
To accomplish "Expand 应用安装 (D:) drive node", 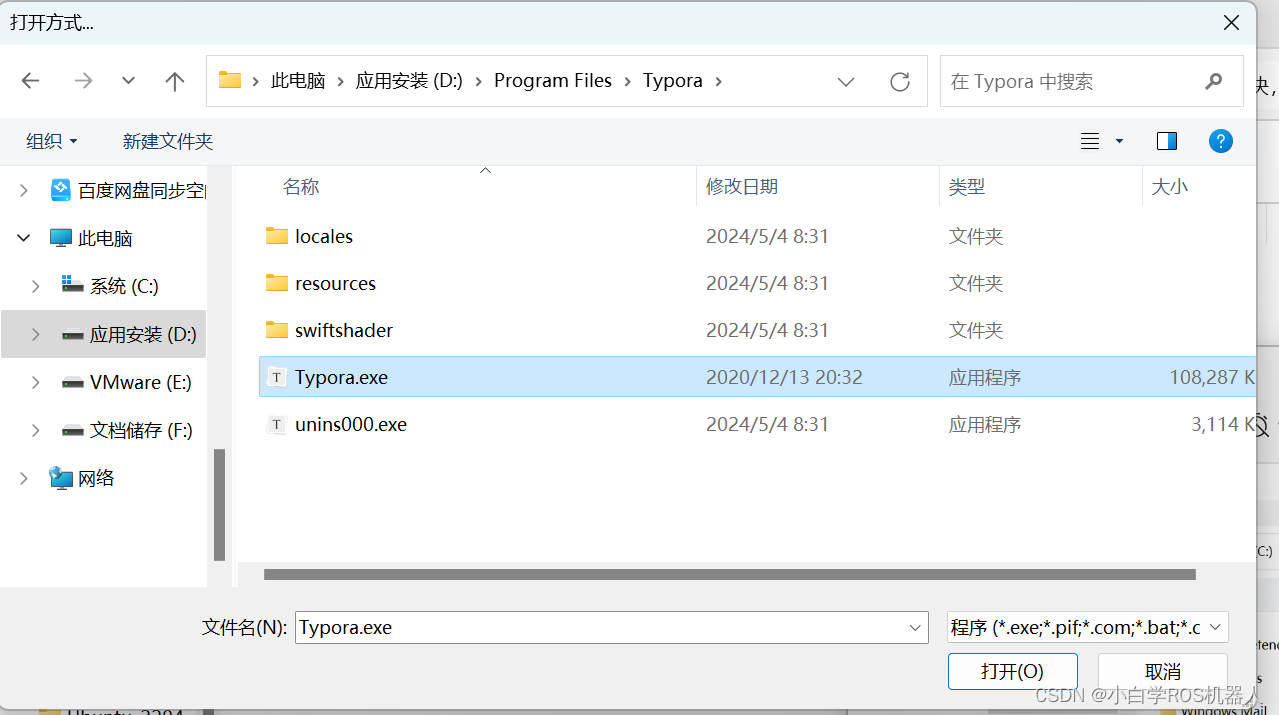I will pyautogui.click(x=36, y=334).
